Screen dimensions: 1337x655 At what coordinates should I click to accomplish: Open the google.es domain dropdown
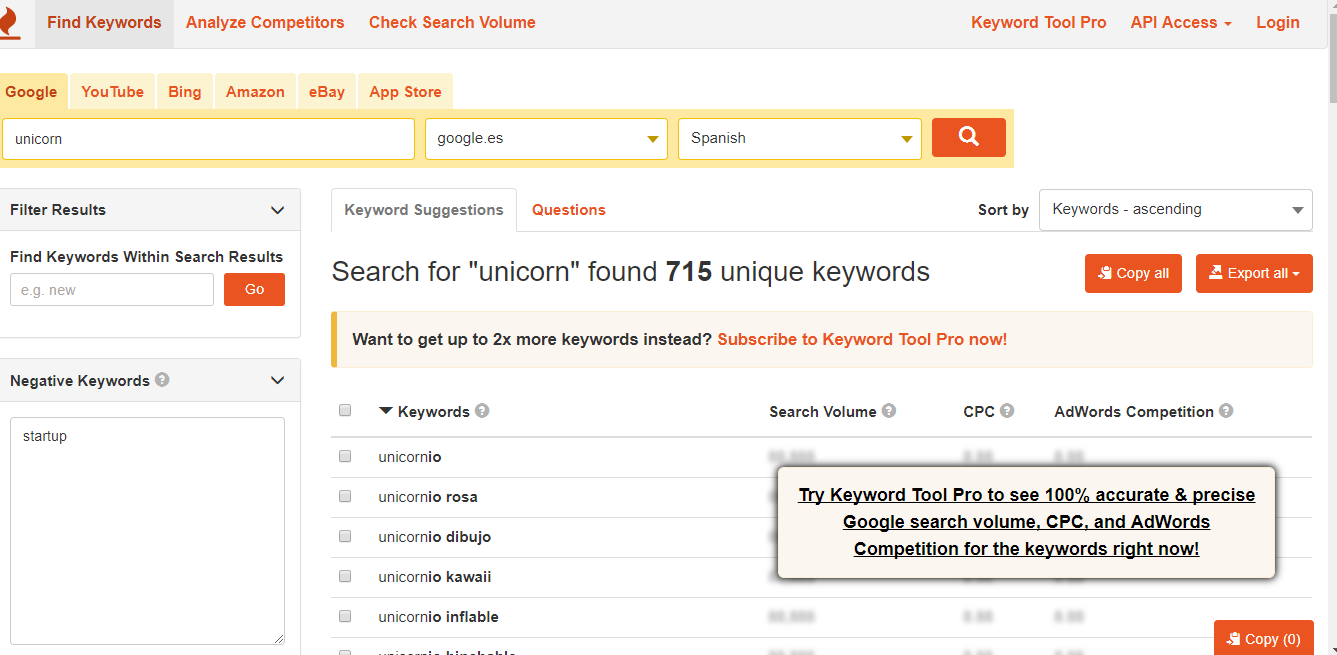tap(546, 139)
